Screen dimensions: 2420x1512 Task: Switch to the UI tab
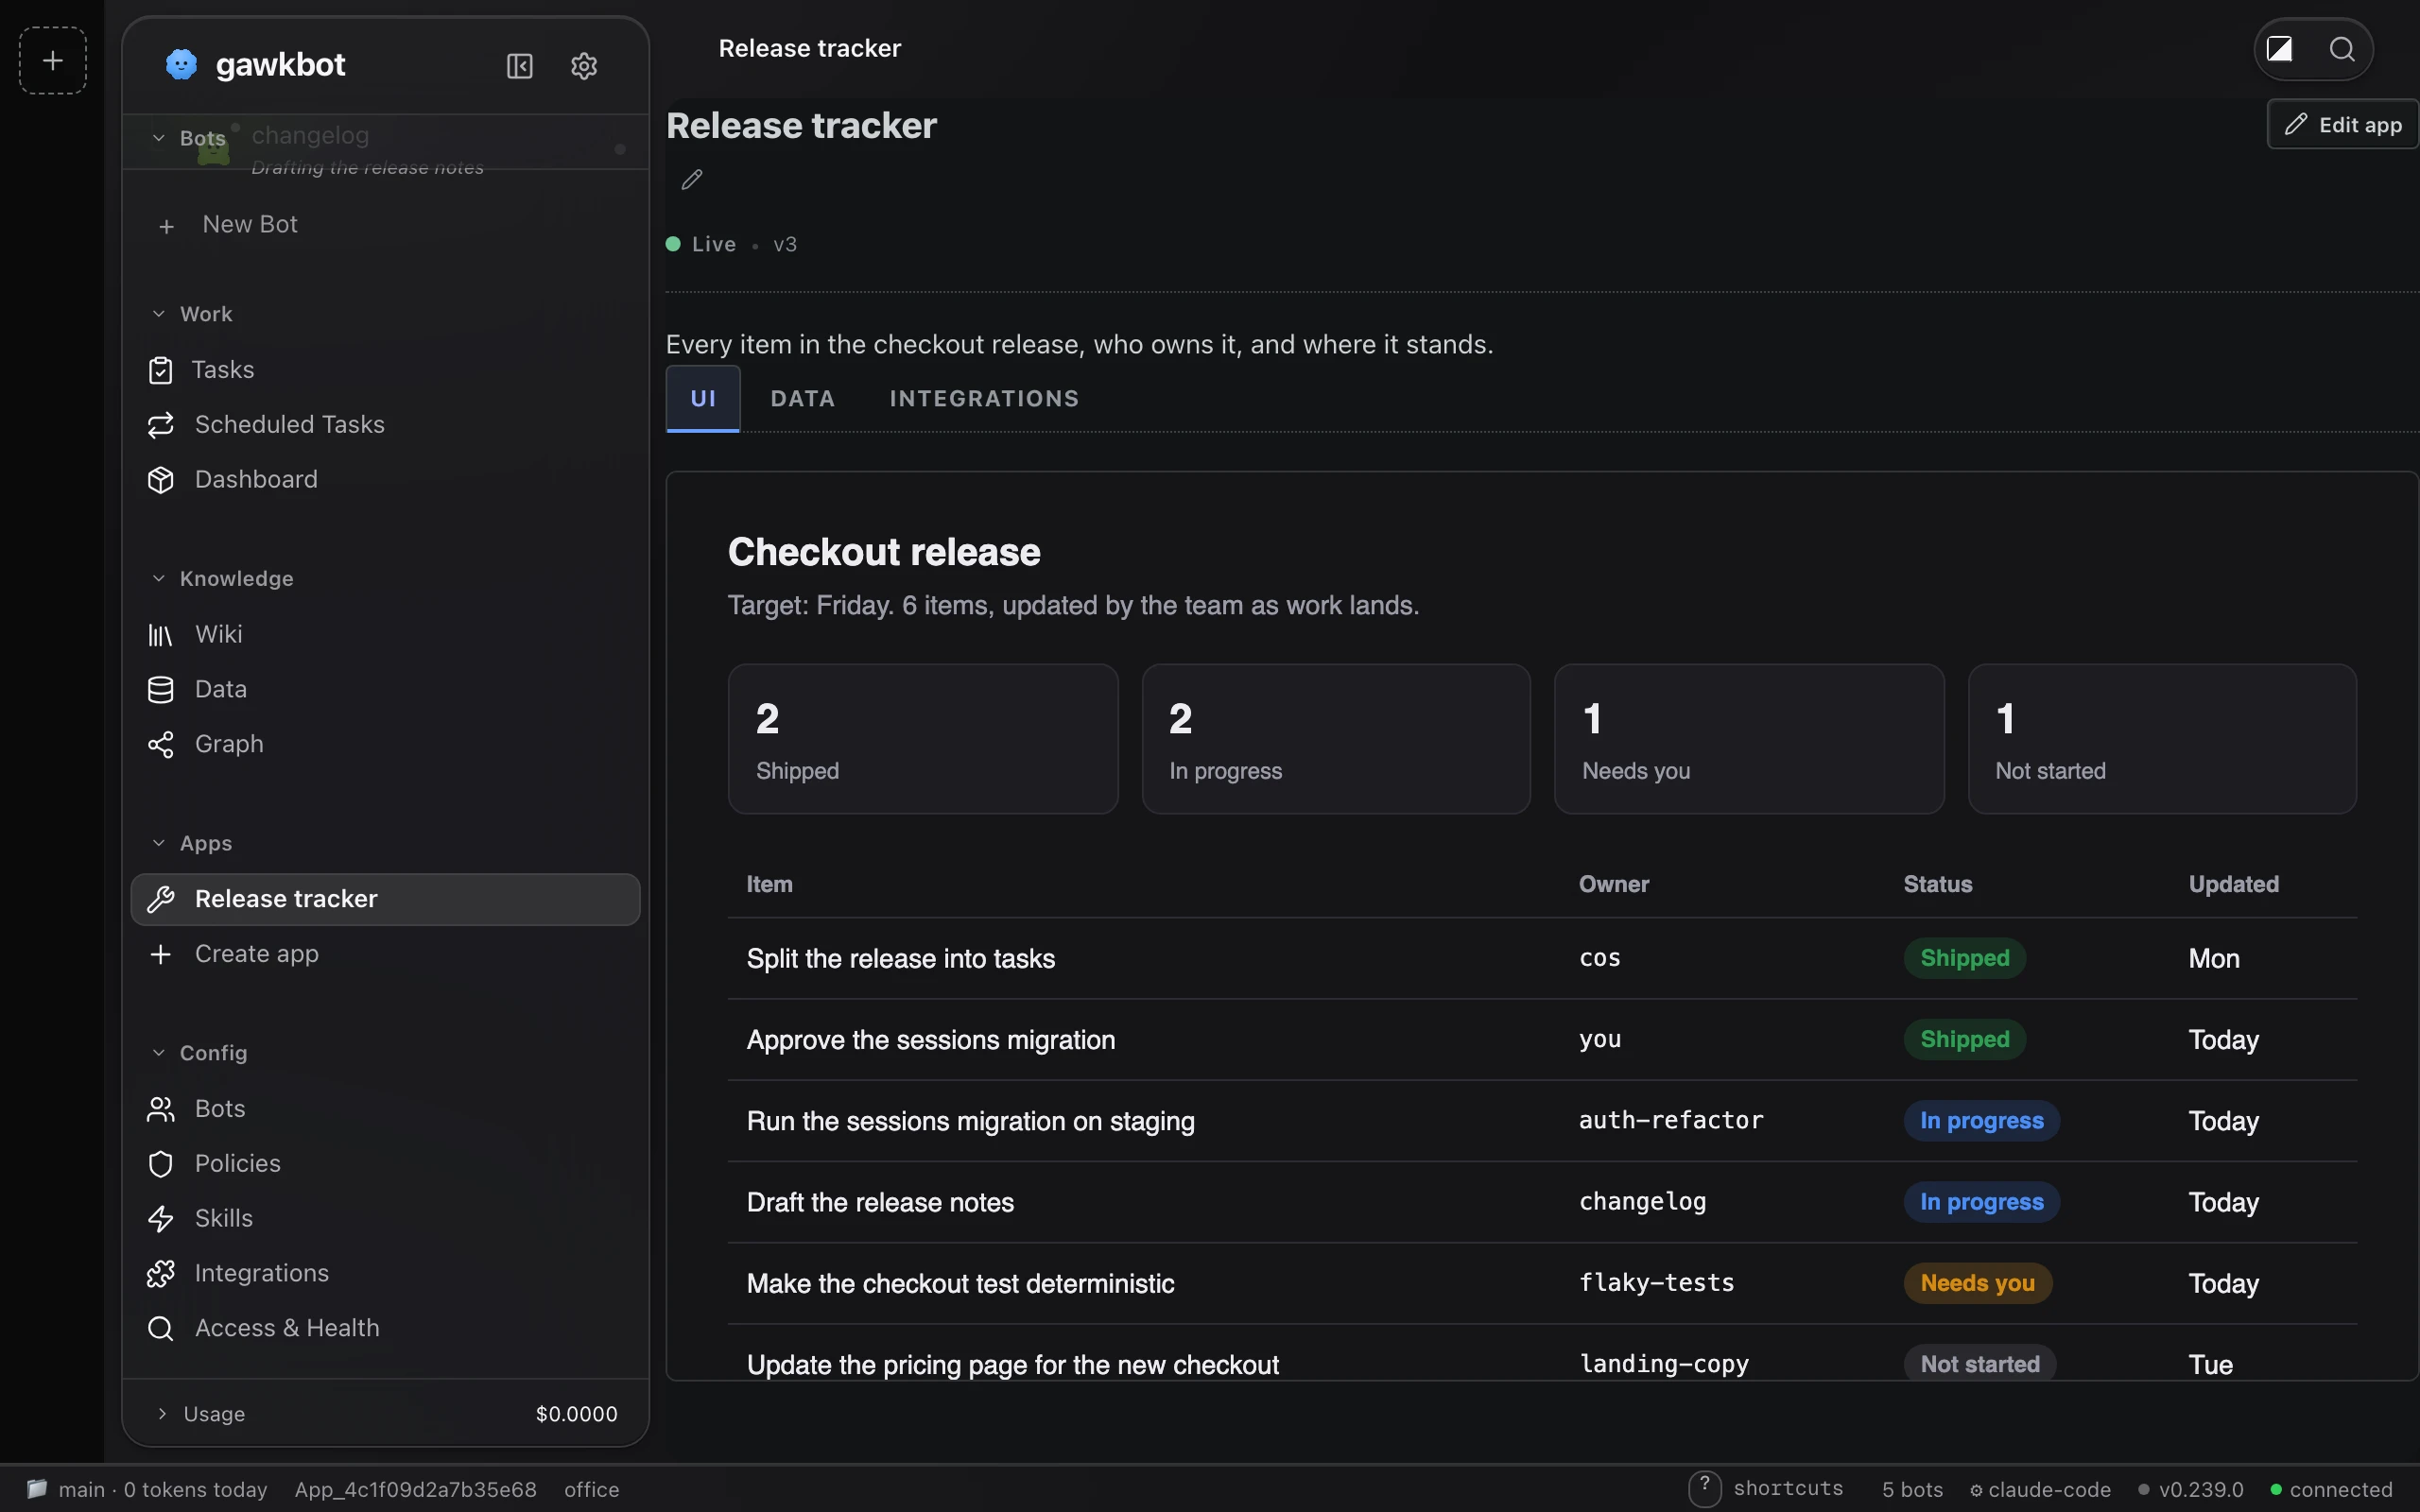pyautogui.click(x=703, y=399)
